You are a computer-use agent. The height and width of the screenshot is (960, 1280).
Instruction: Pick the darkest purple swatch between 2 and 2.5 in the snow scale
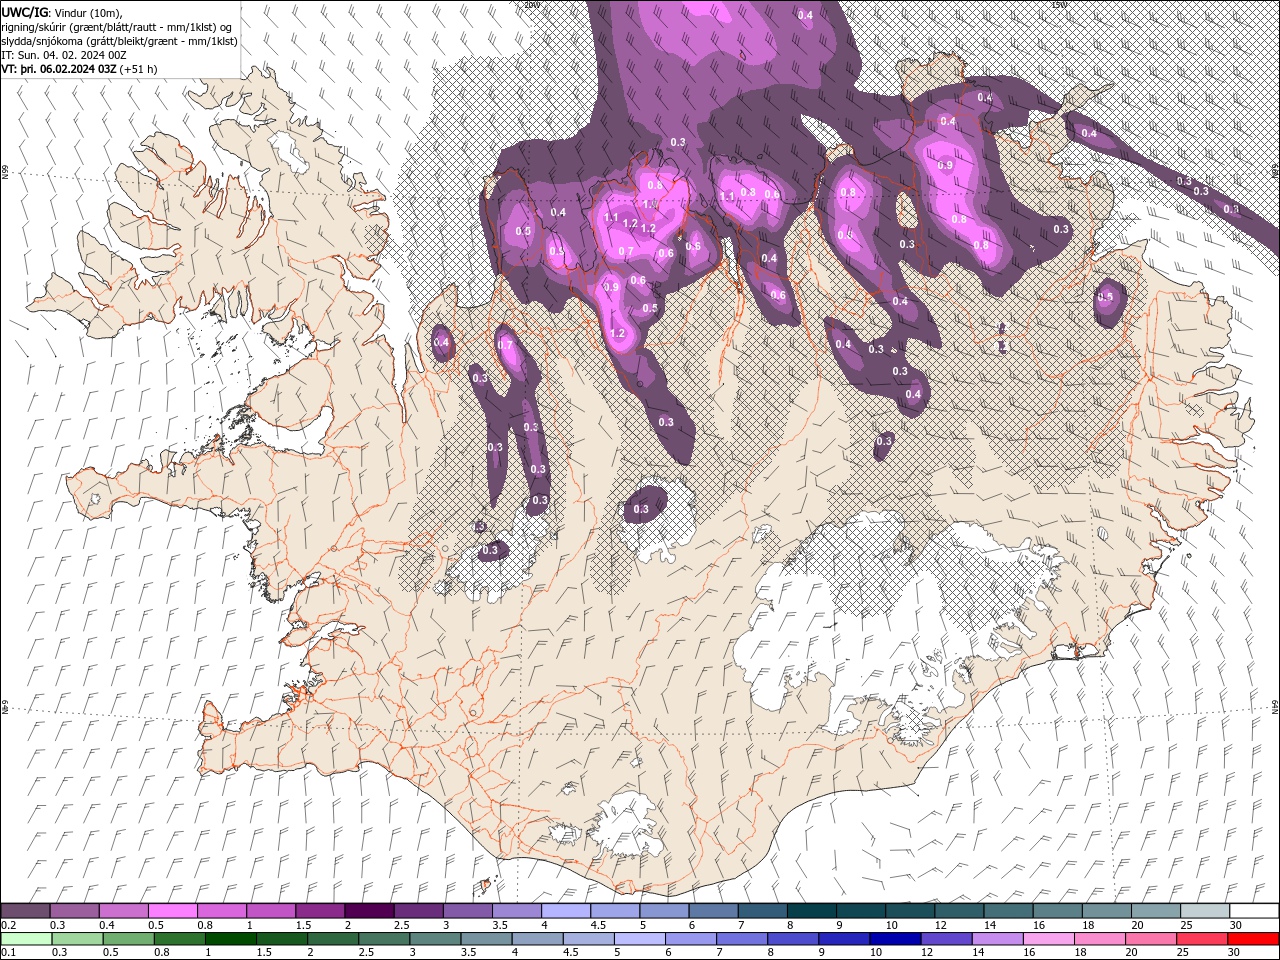click(x=369, y=910)
